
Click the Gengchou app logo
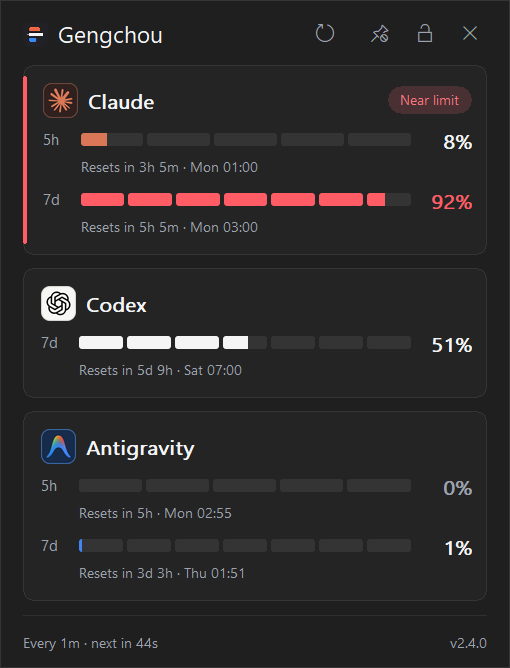35,35
